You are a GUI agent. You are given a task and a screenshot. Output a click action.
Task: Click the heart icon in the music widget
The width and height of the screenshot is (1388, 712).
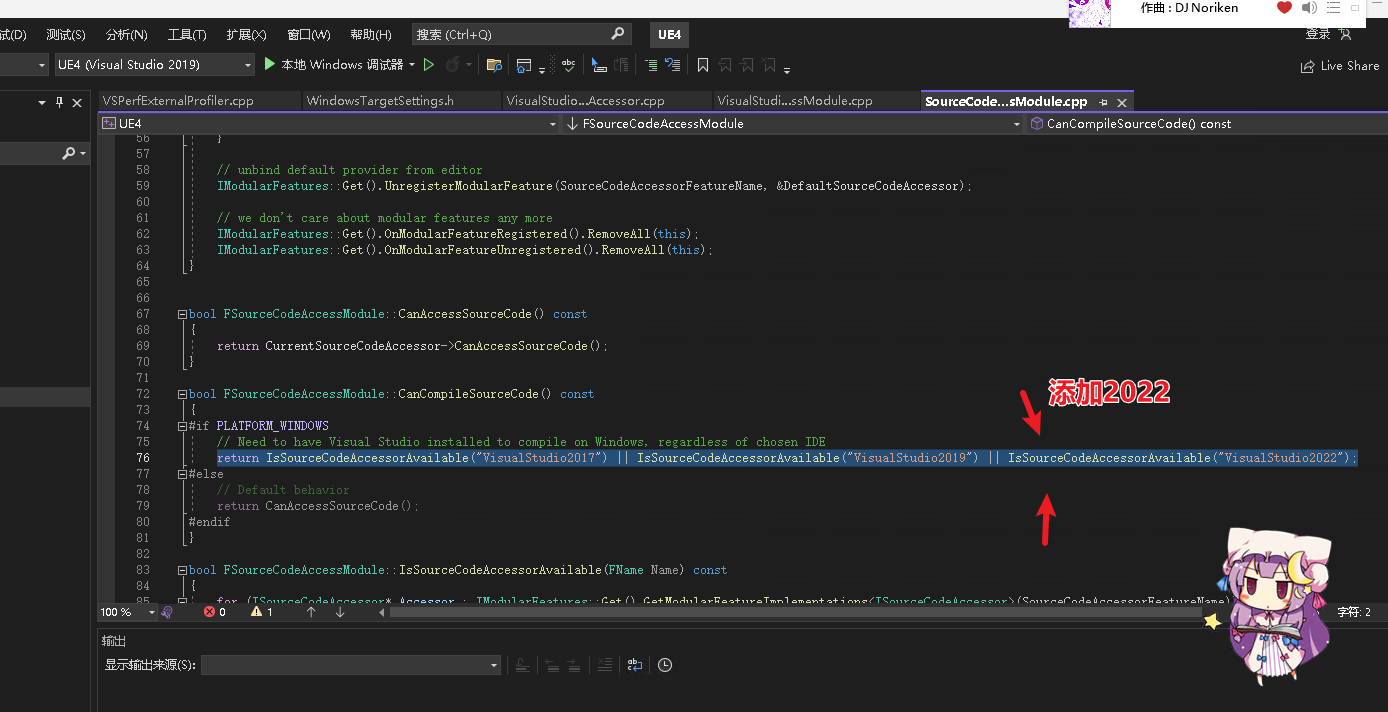tap(1284, 8)
